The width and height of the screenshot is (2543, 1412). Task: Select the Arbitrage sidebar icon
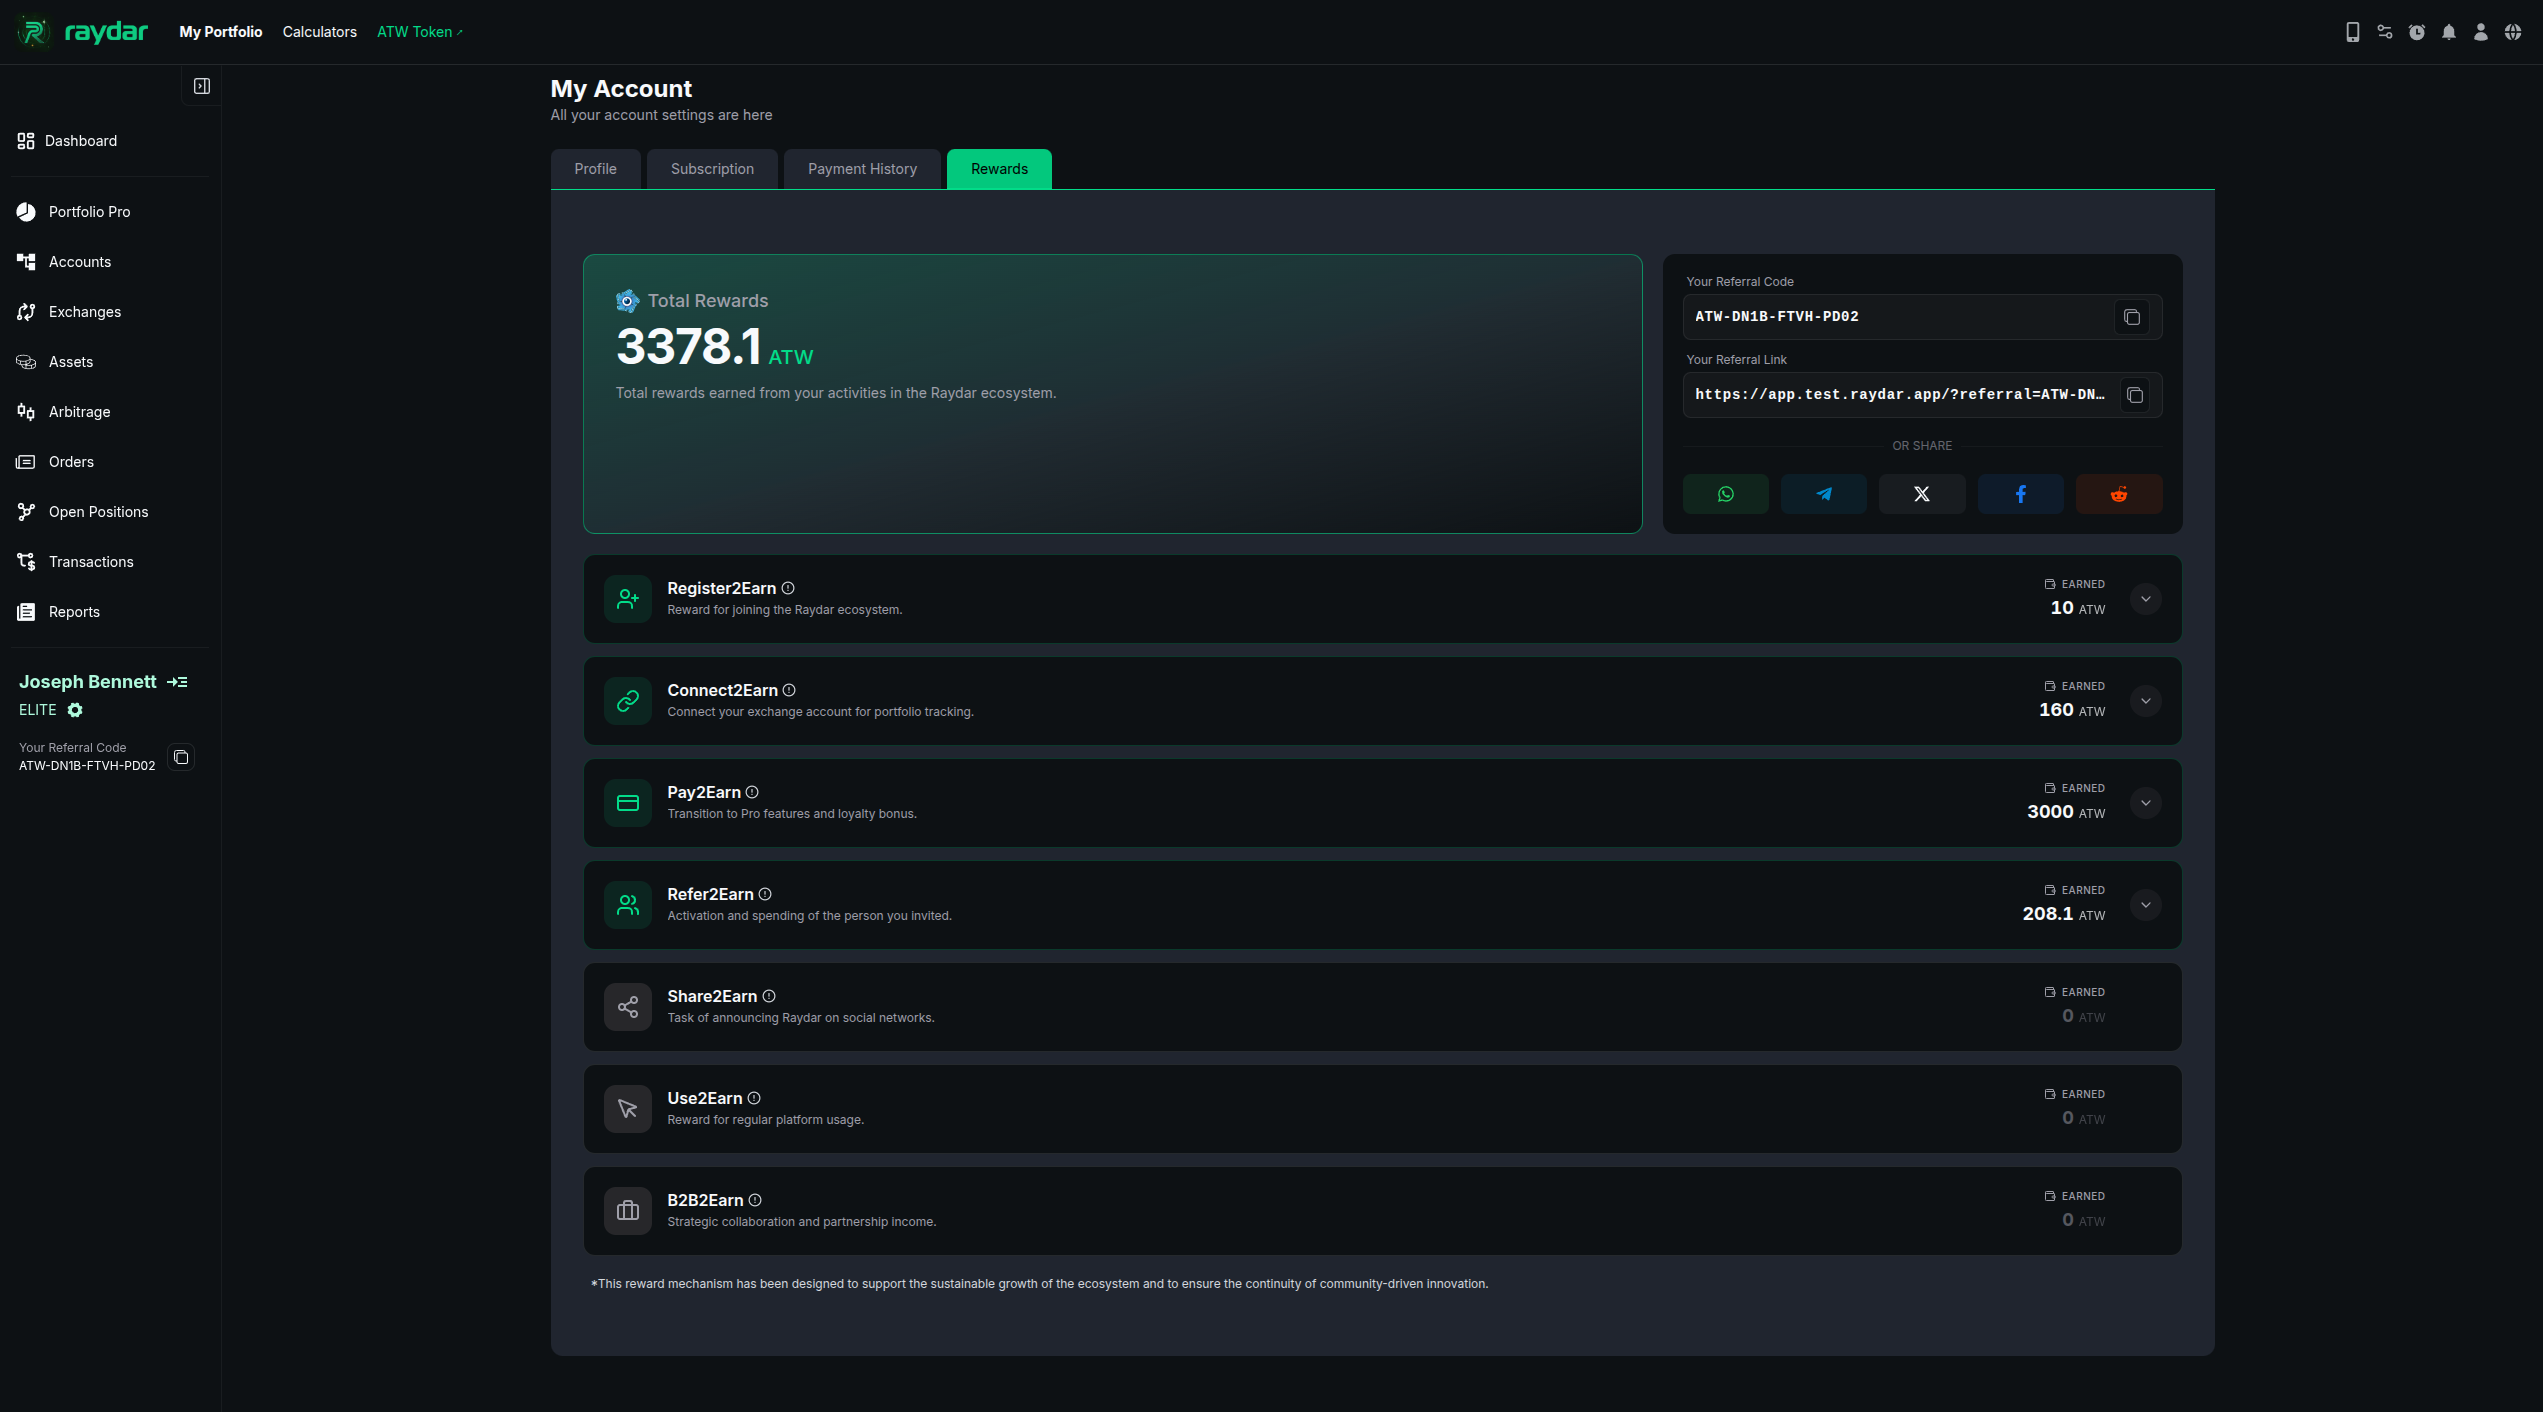click(26, 411)
